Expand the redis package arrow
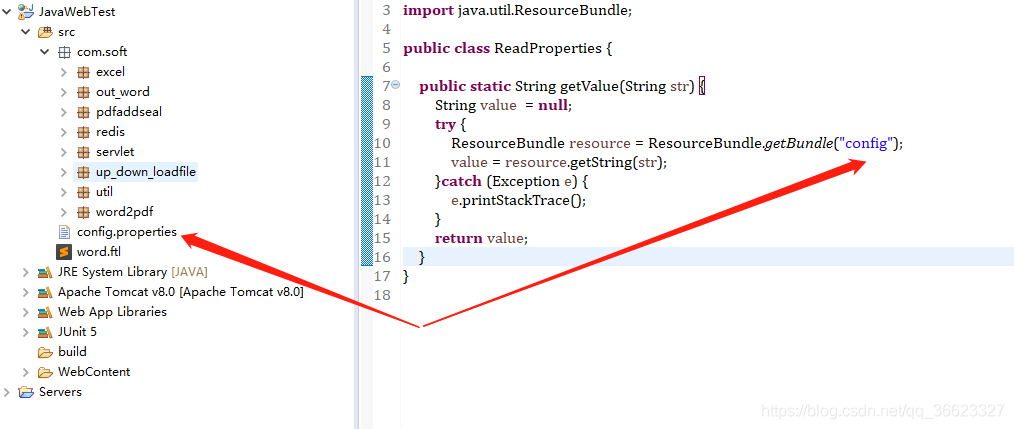 [63, 132]
